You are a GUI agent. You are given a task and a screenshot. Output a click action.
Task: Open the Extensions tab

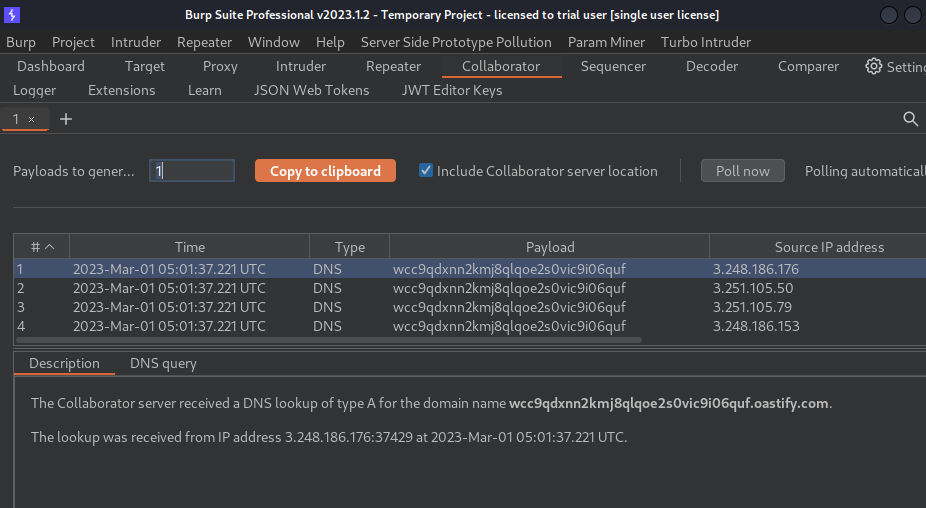click(x=122, y=90)
